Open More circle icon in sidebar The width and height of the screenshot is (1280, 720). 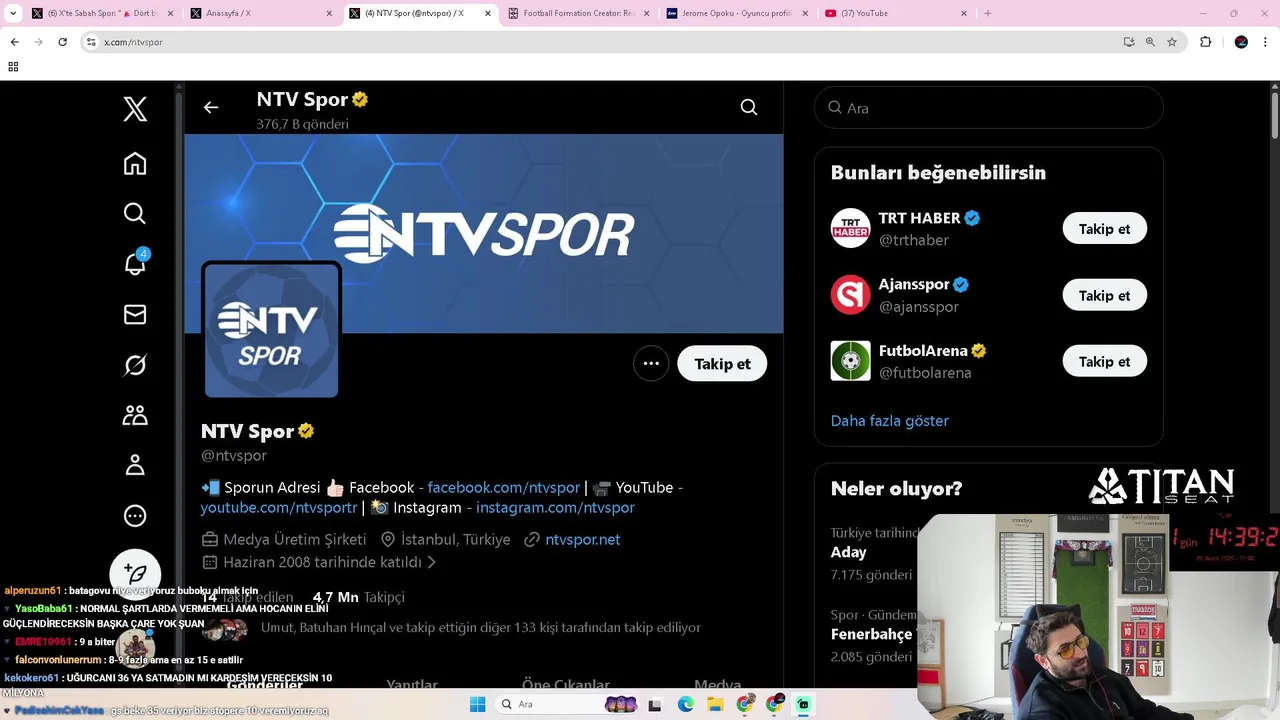tap(135, 515)
